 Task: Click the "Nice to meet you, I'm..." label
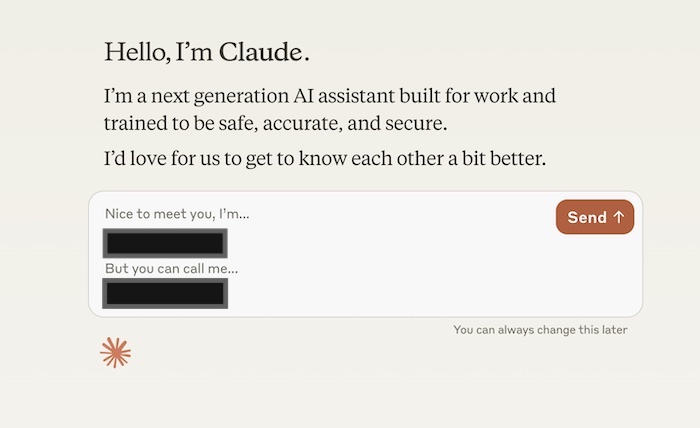(x=177, y=214)
